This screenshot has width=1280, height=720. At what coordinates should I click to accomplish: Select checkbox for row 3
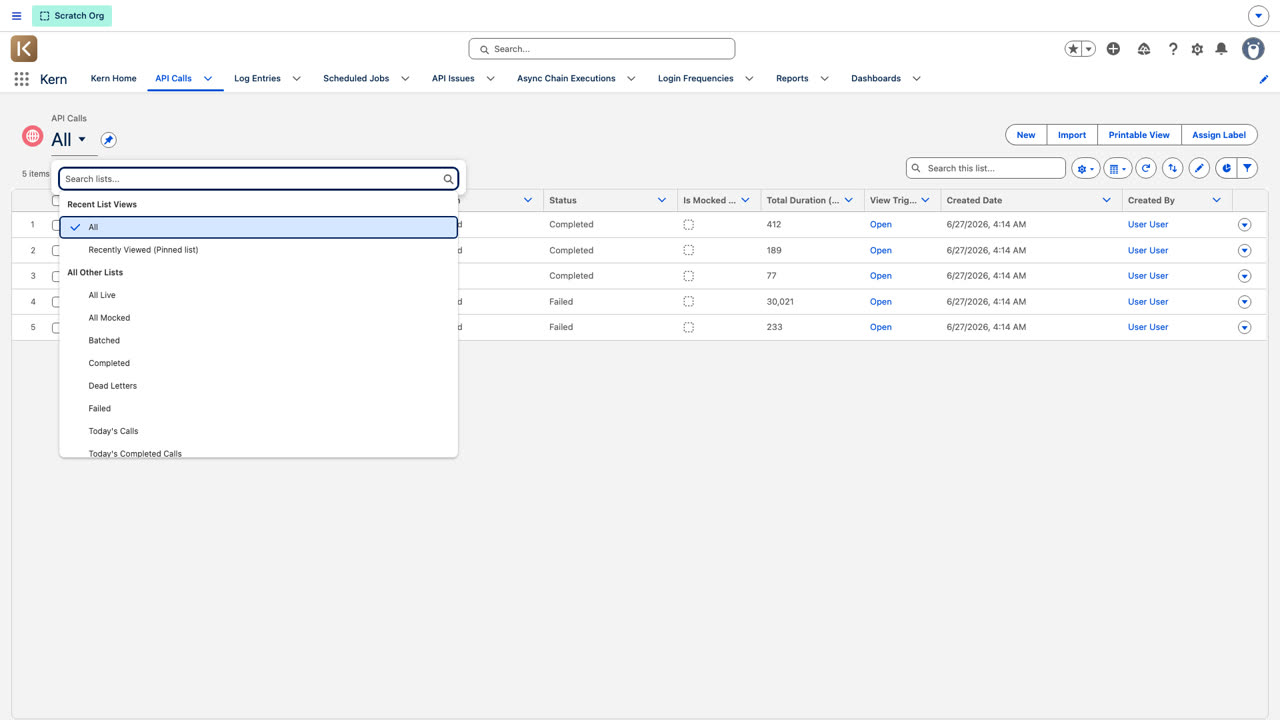(56, 276)
